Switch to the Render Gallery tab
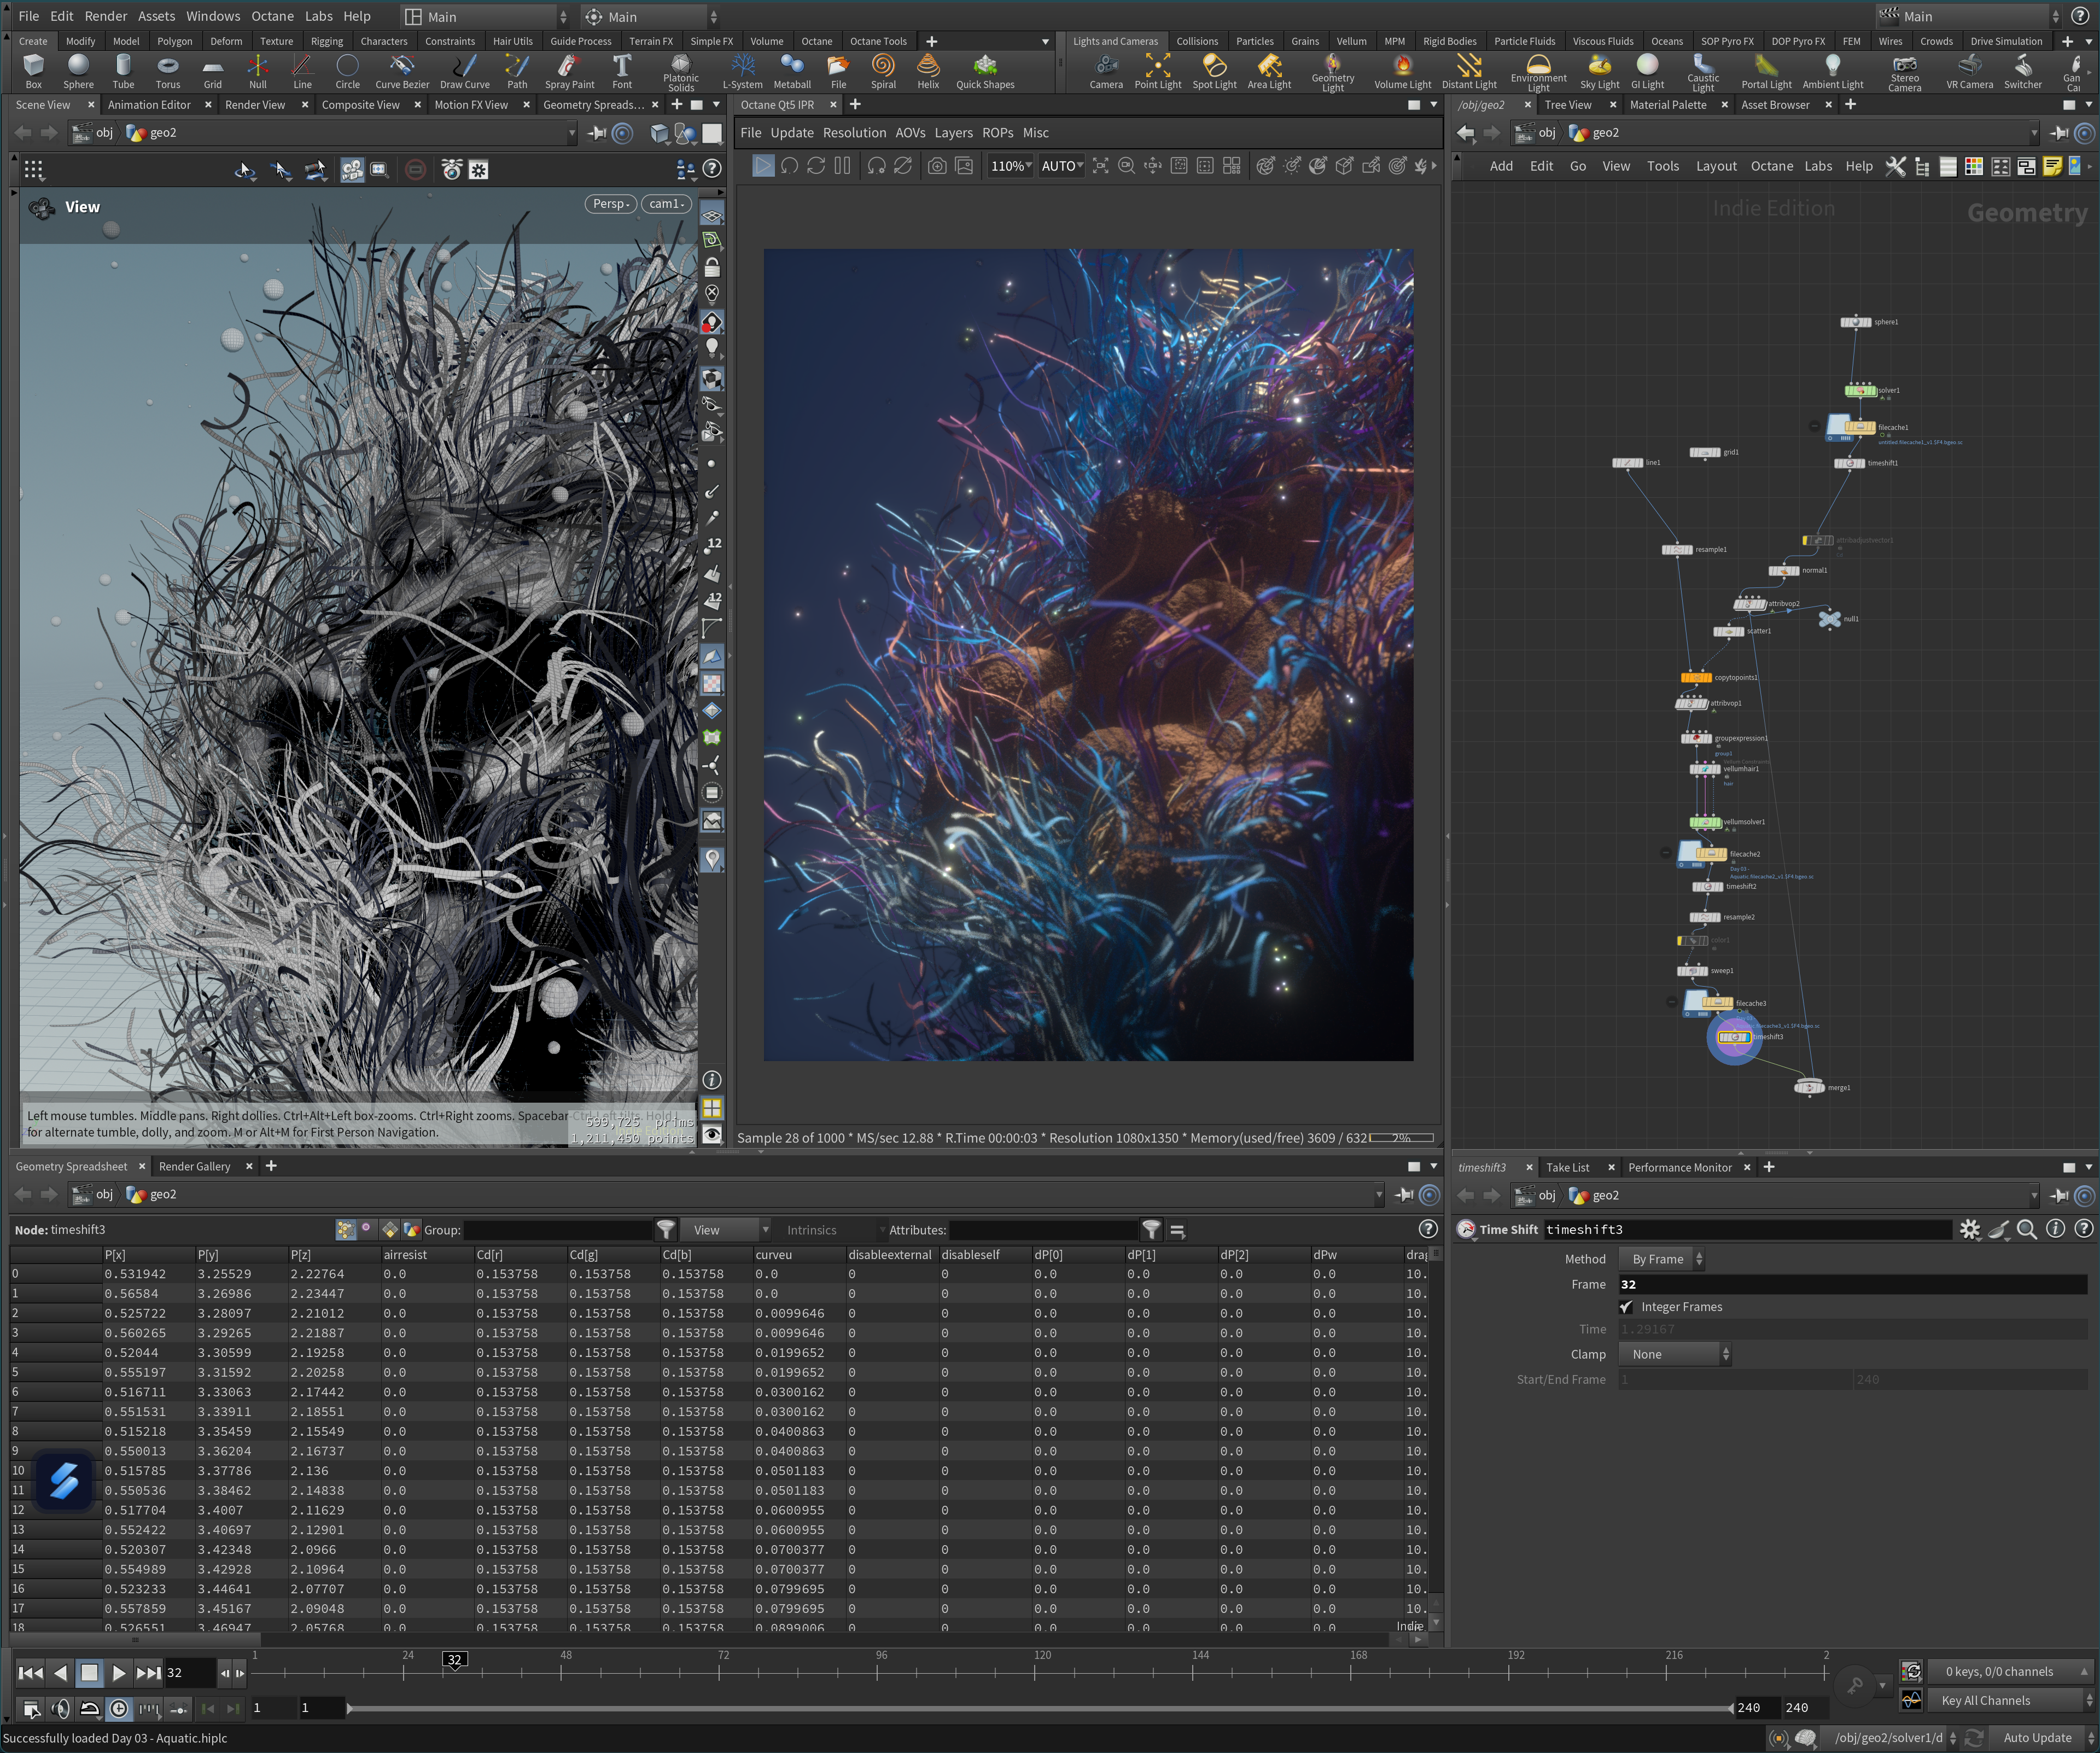Screen dimensions: 2100x1753 click(194, 1166)
